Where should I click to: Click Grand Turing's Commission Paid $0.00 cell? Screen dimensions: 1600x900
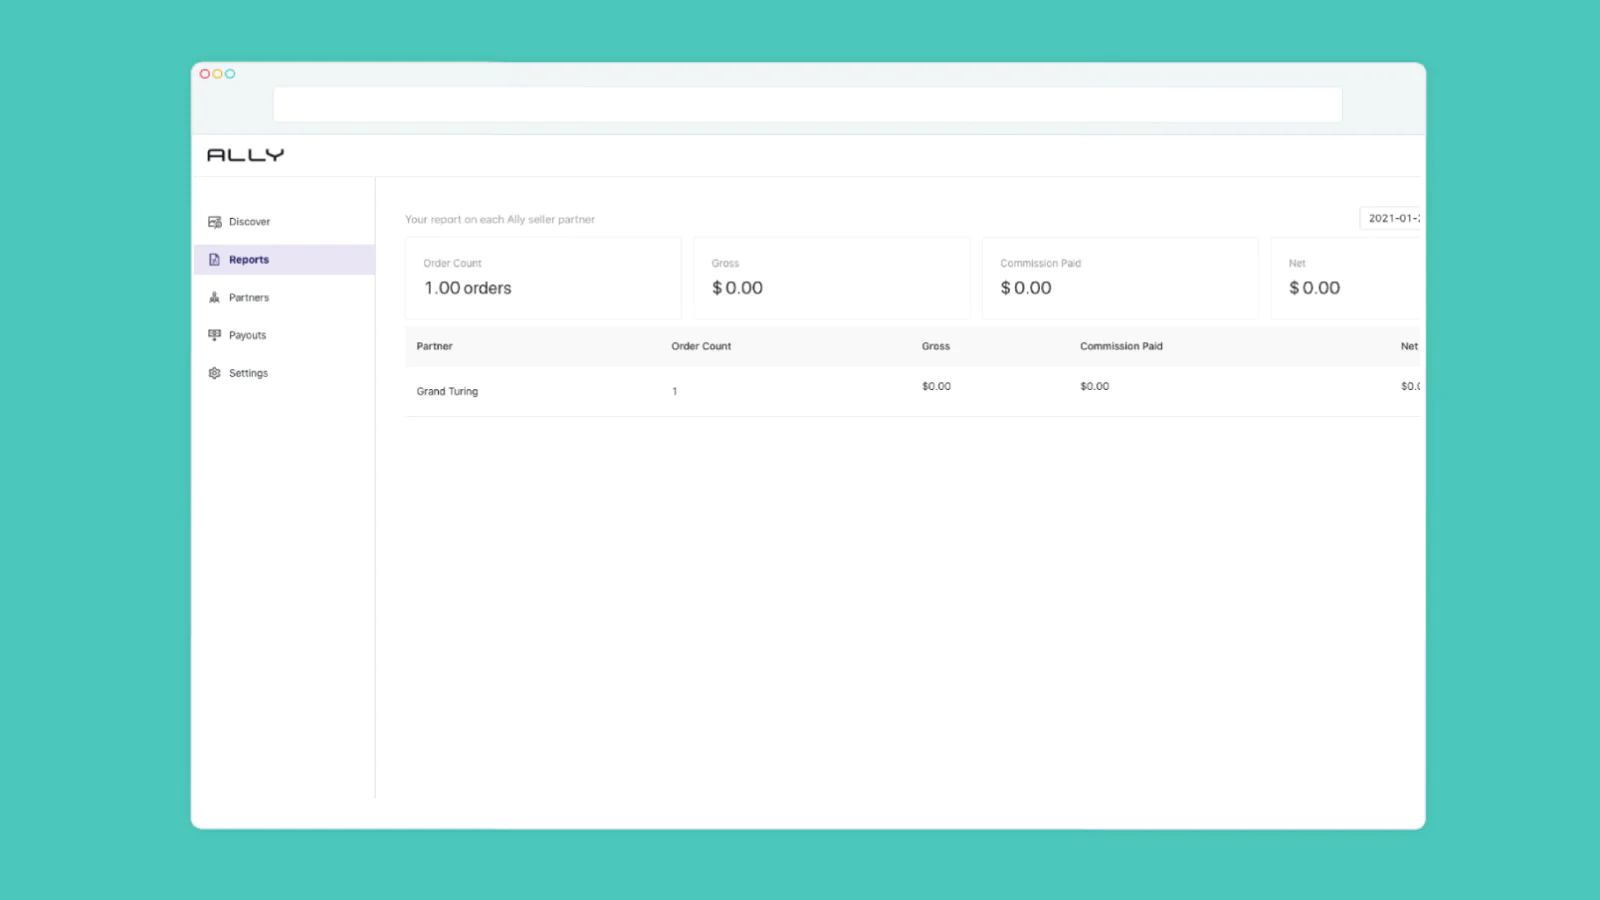pos(1094,386)
